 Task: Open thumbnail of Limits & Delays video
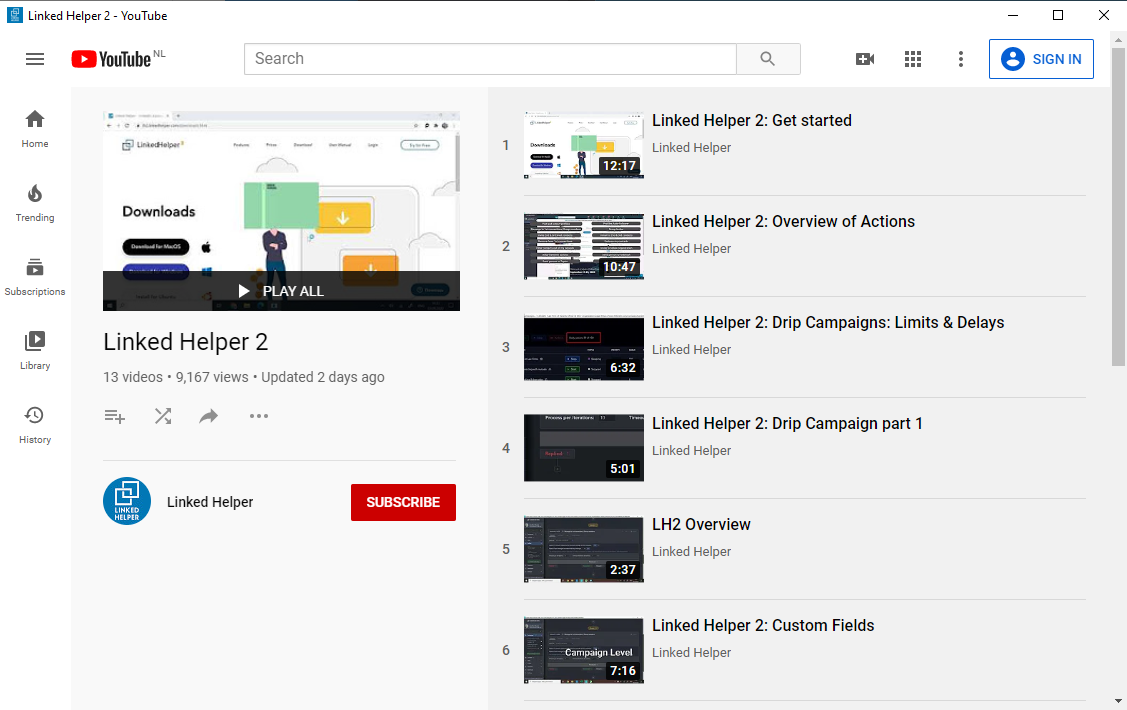click(x=584, y=347)
